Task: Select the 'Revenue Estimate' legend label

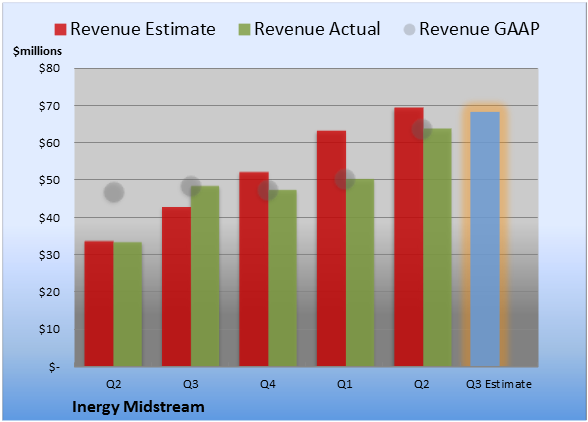Action: coord(143,29)
